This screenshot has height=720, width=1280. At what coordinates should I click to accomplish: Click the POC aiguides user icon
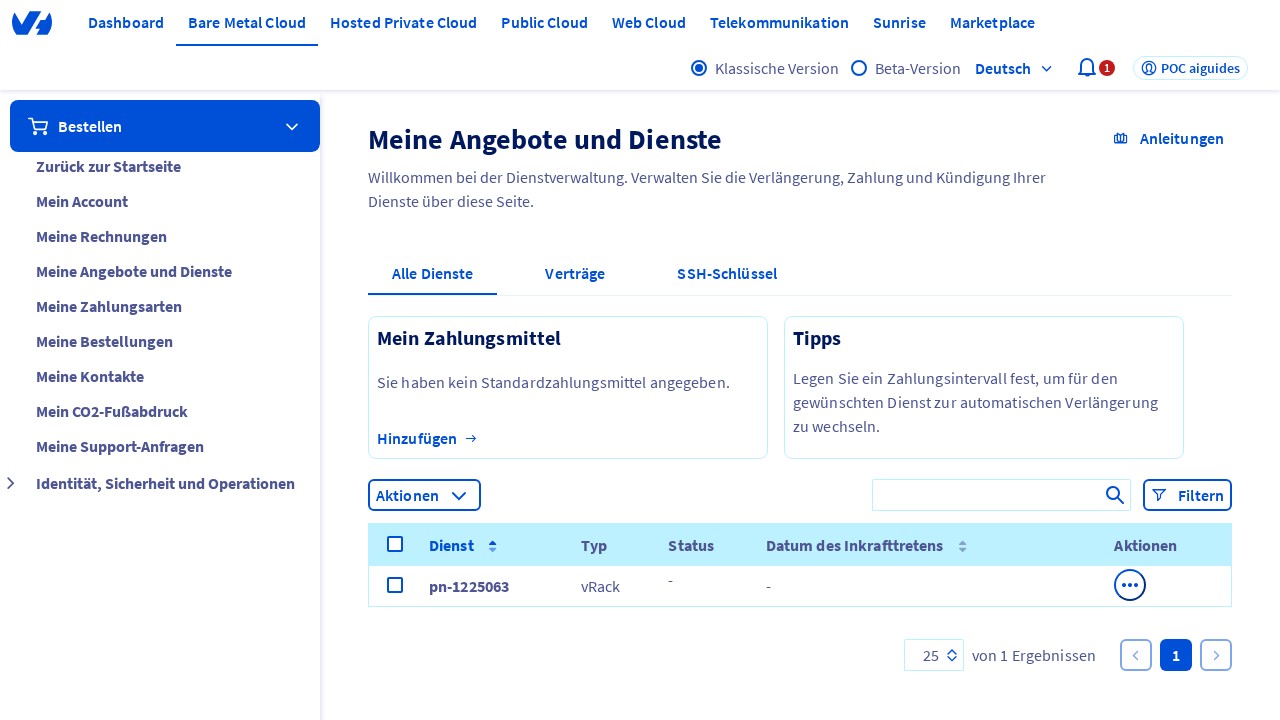click(x=1149, y=68)
